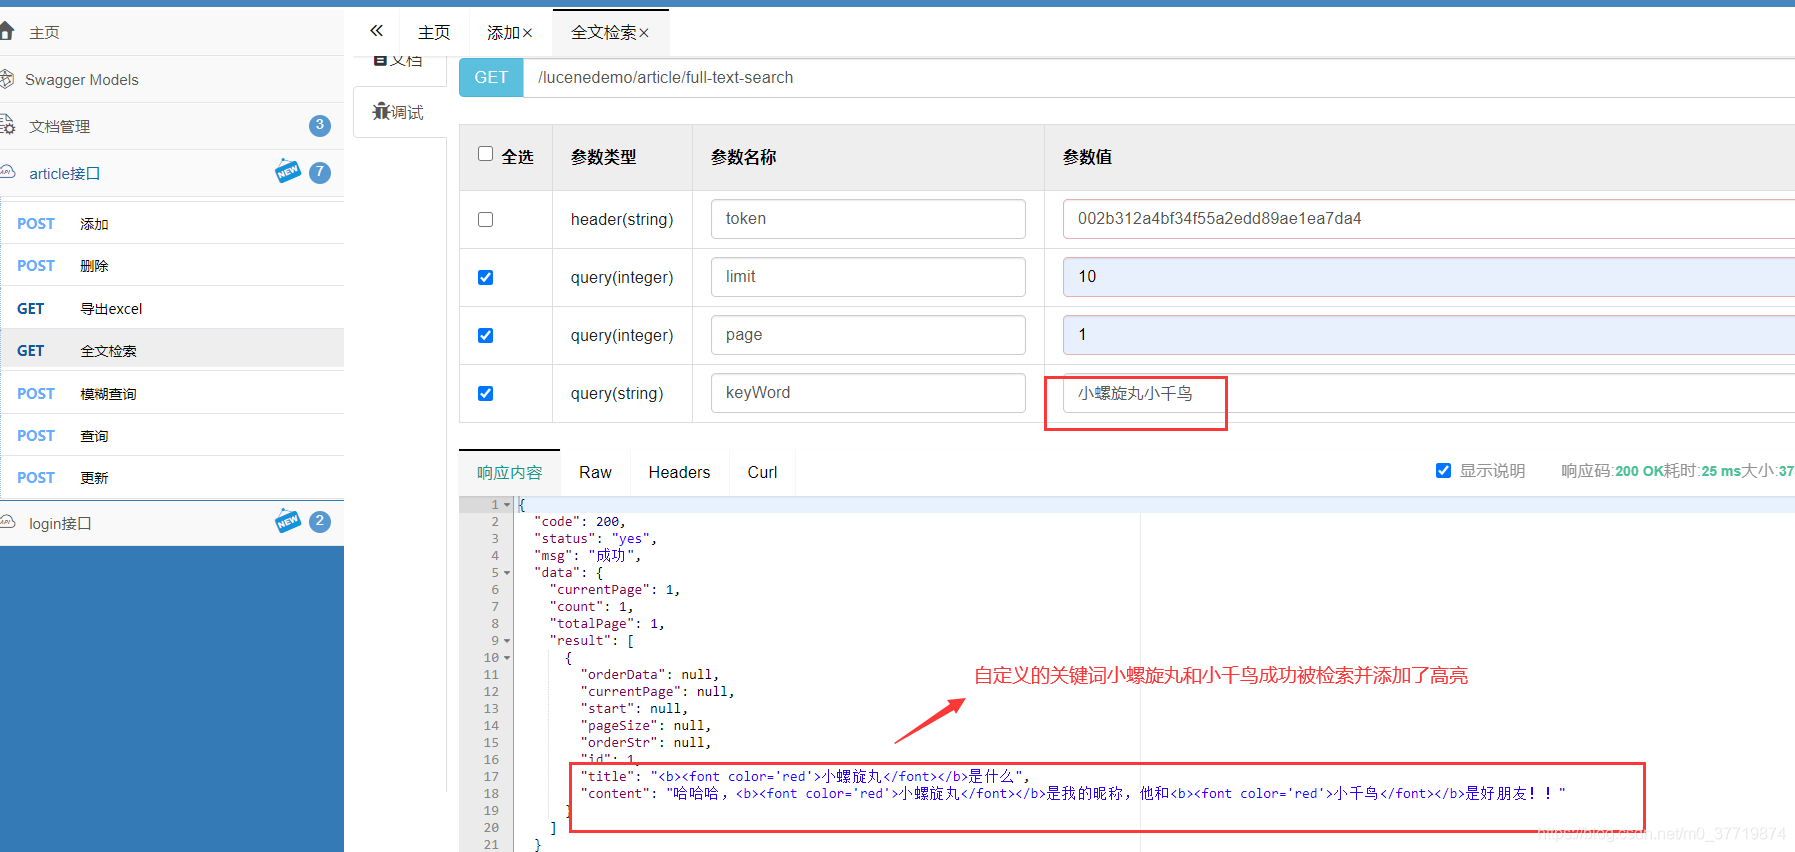Viewport: 1795px width, 852px height.
Task: Click the count badge 3 on 文档管理
Action: click(320, 125)
